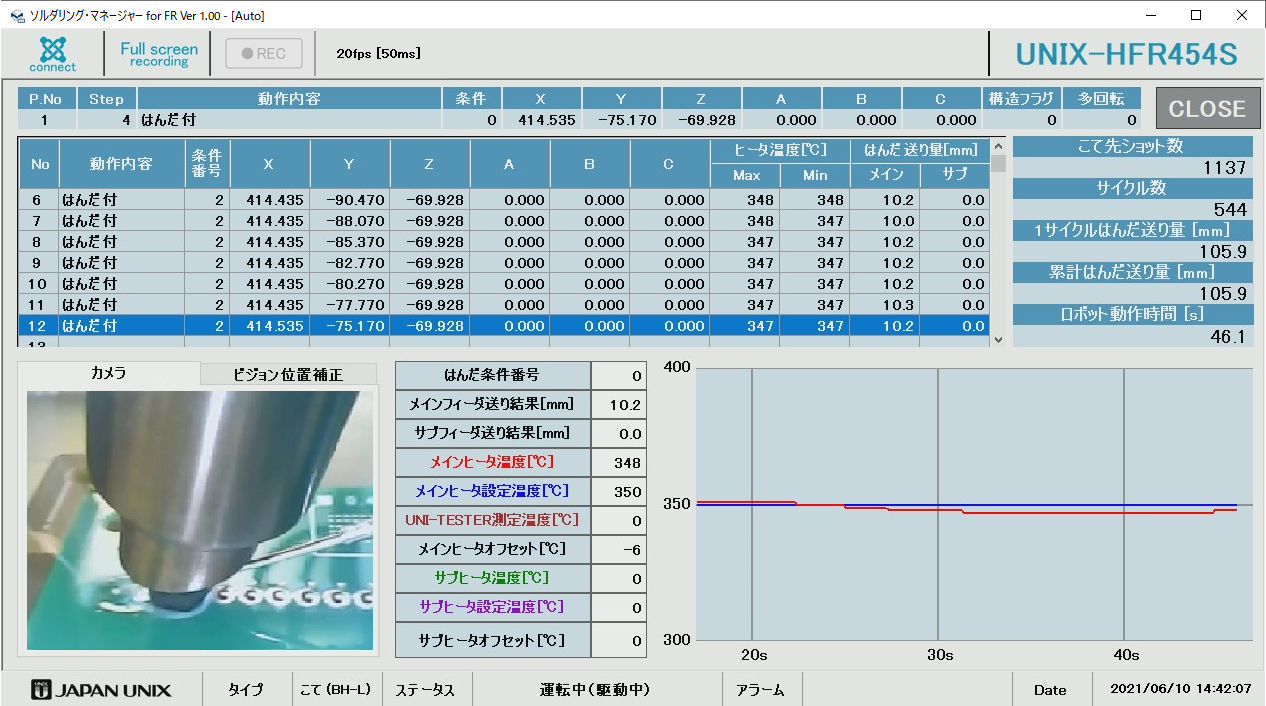Click the app icon in title bar
Screen dimensions: 1266x706
[x=16, y=16]
